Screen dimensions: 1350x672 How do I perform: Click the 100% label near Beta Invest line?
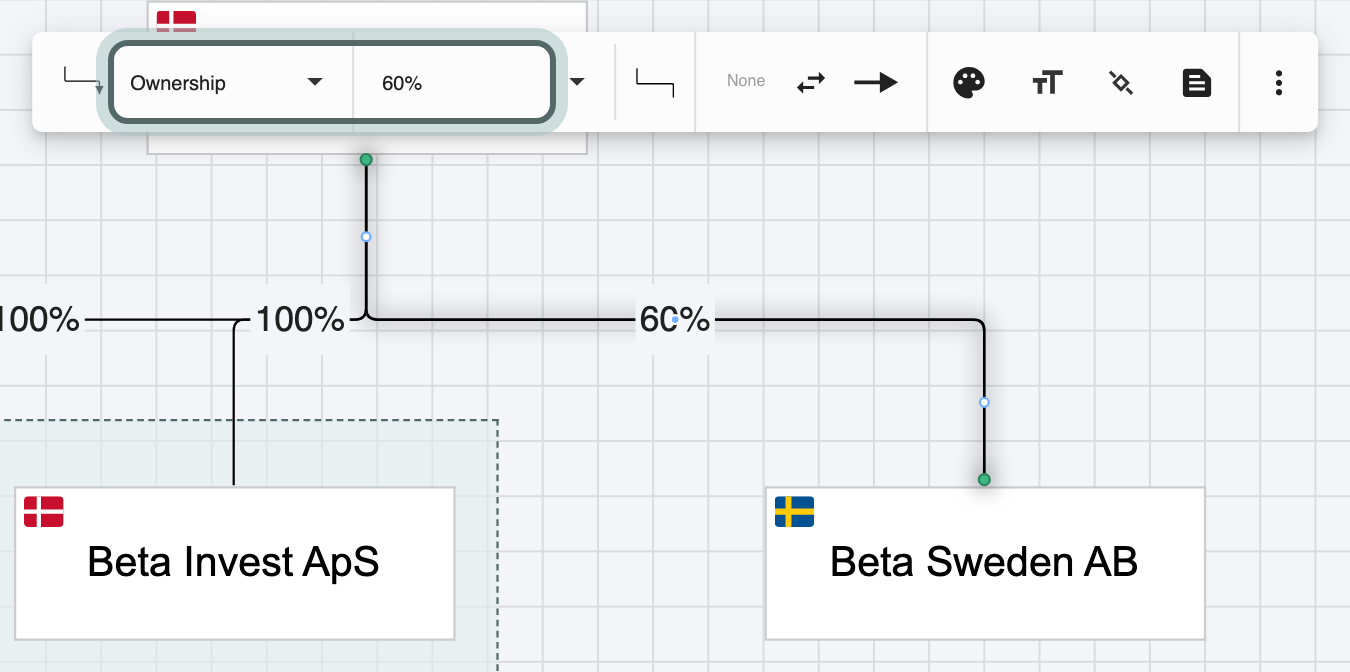(300, 320)
